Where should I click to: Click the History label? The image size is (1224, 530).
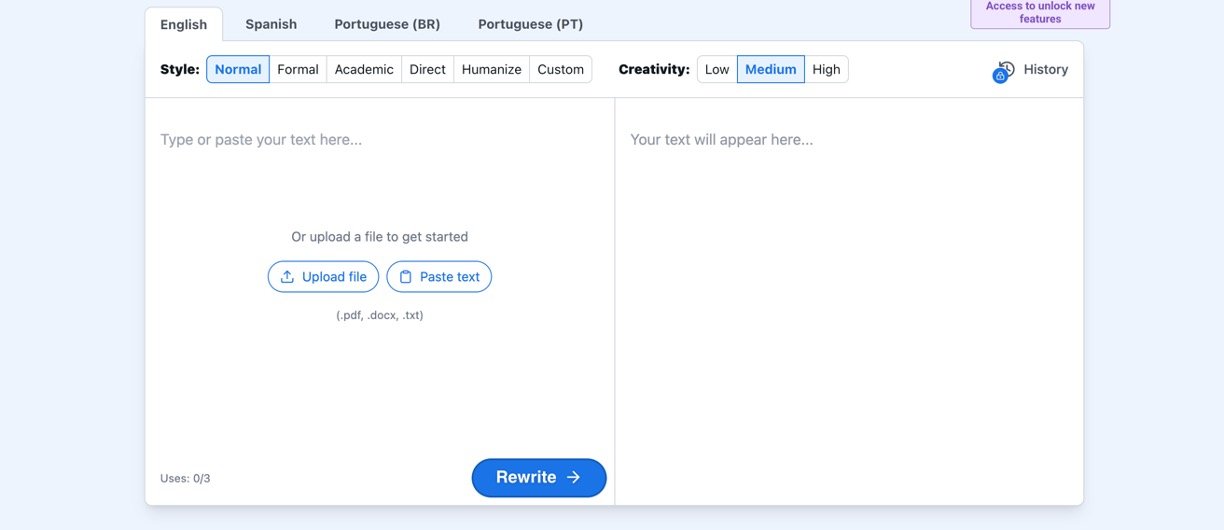click(x=1046, y=69)
